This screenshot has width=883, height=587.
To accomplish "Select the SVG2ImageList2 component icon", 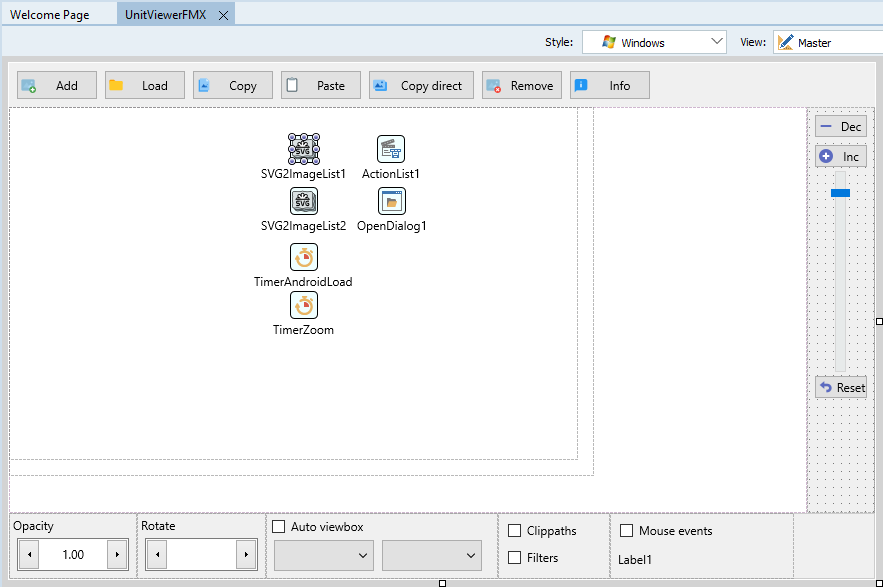I will (303, 201).
